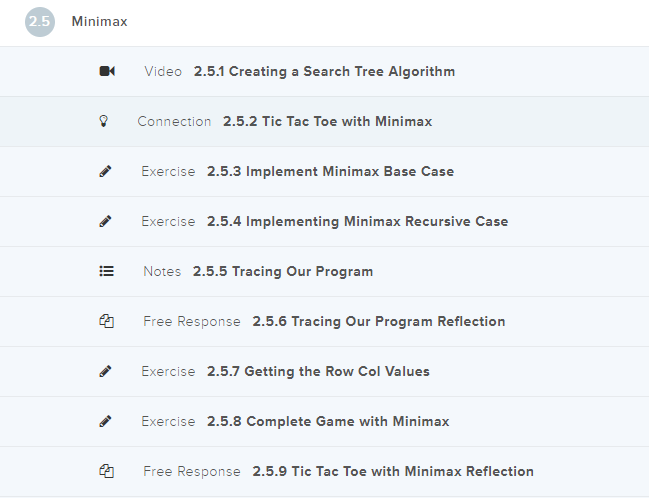Image resolution: width=649 pixels, height=498 pixels.
Task: Click the free response icon for 2.5.9
Action: [x=107, y=471]
